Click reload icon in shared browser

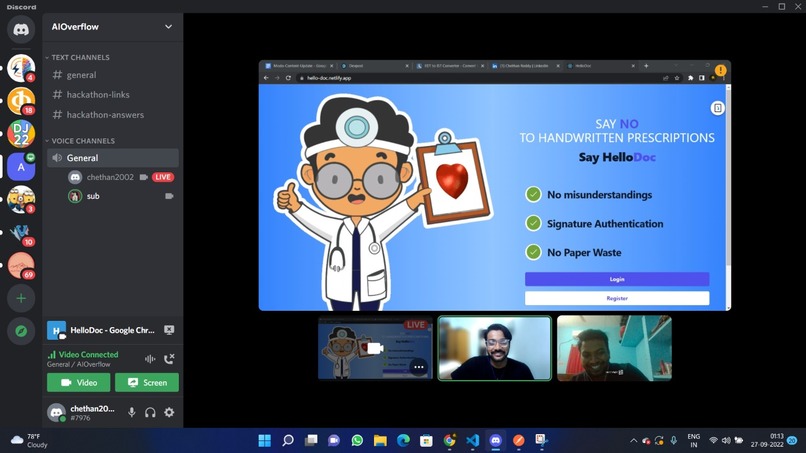coord(288,78)
